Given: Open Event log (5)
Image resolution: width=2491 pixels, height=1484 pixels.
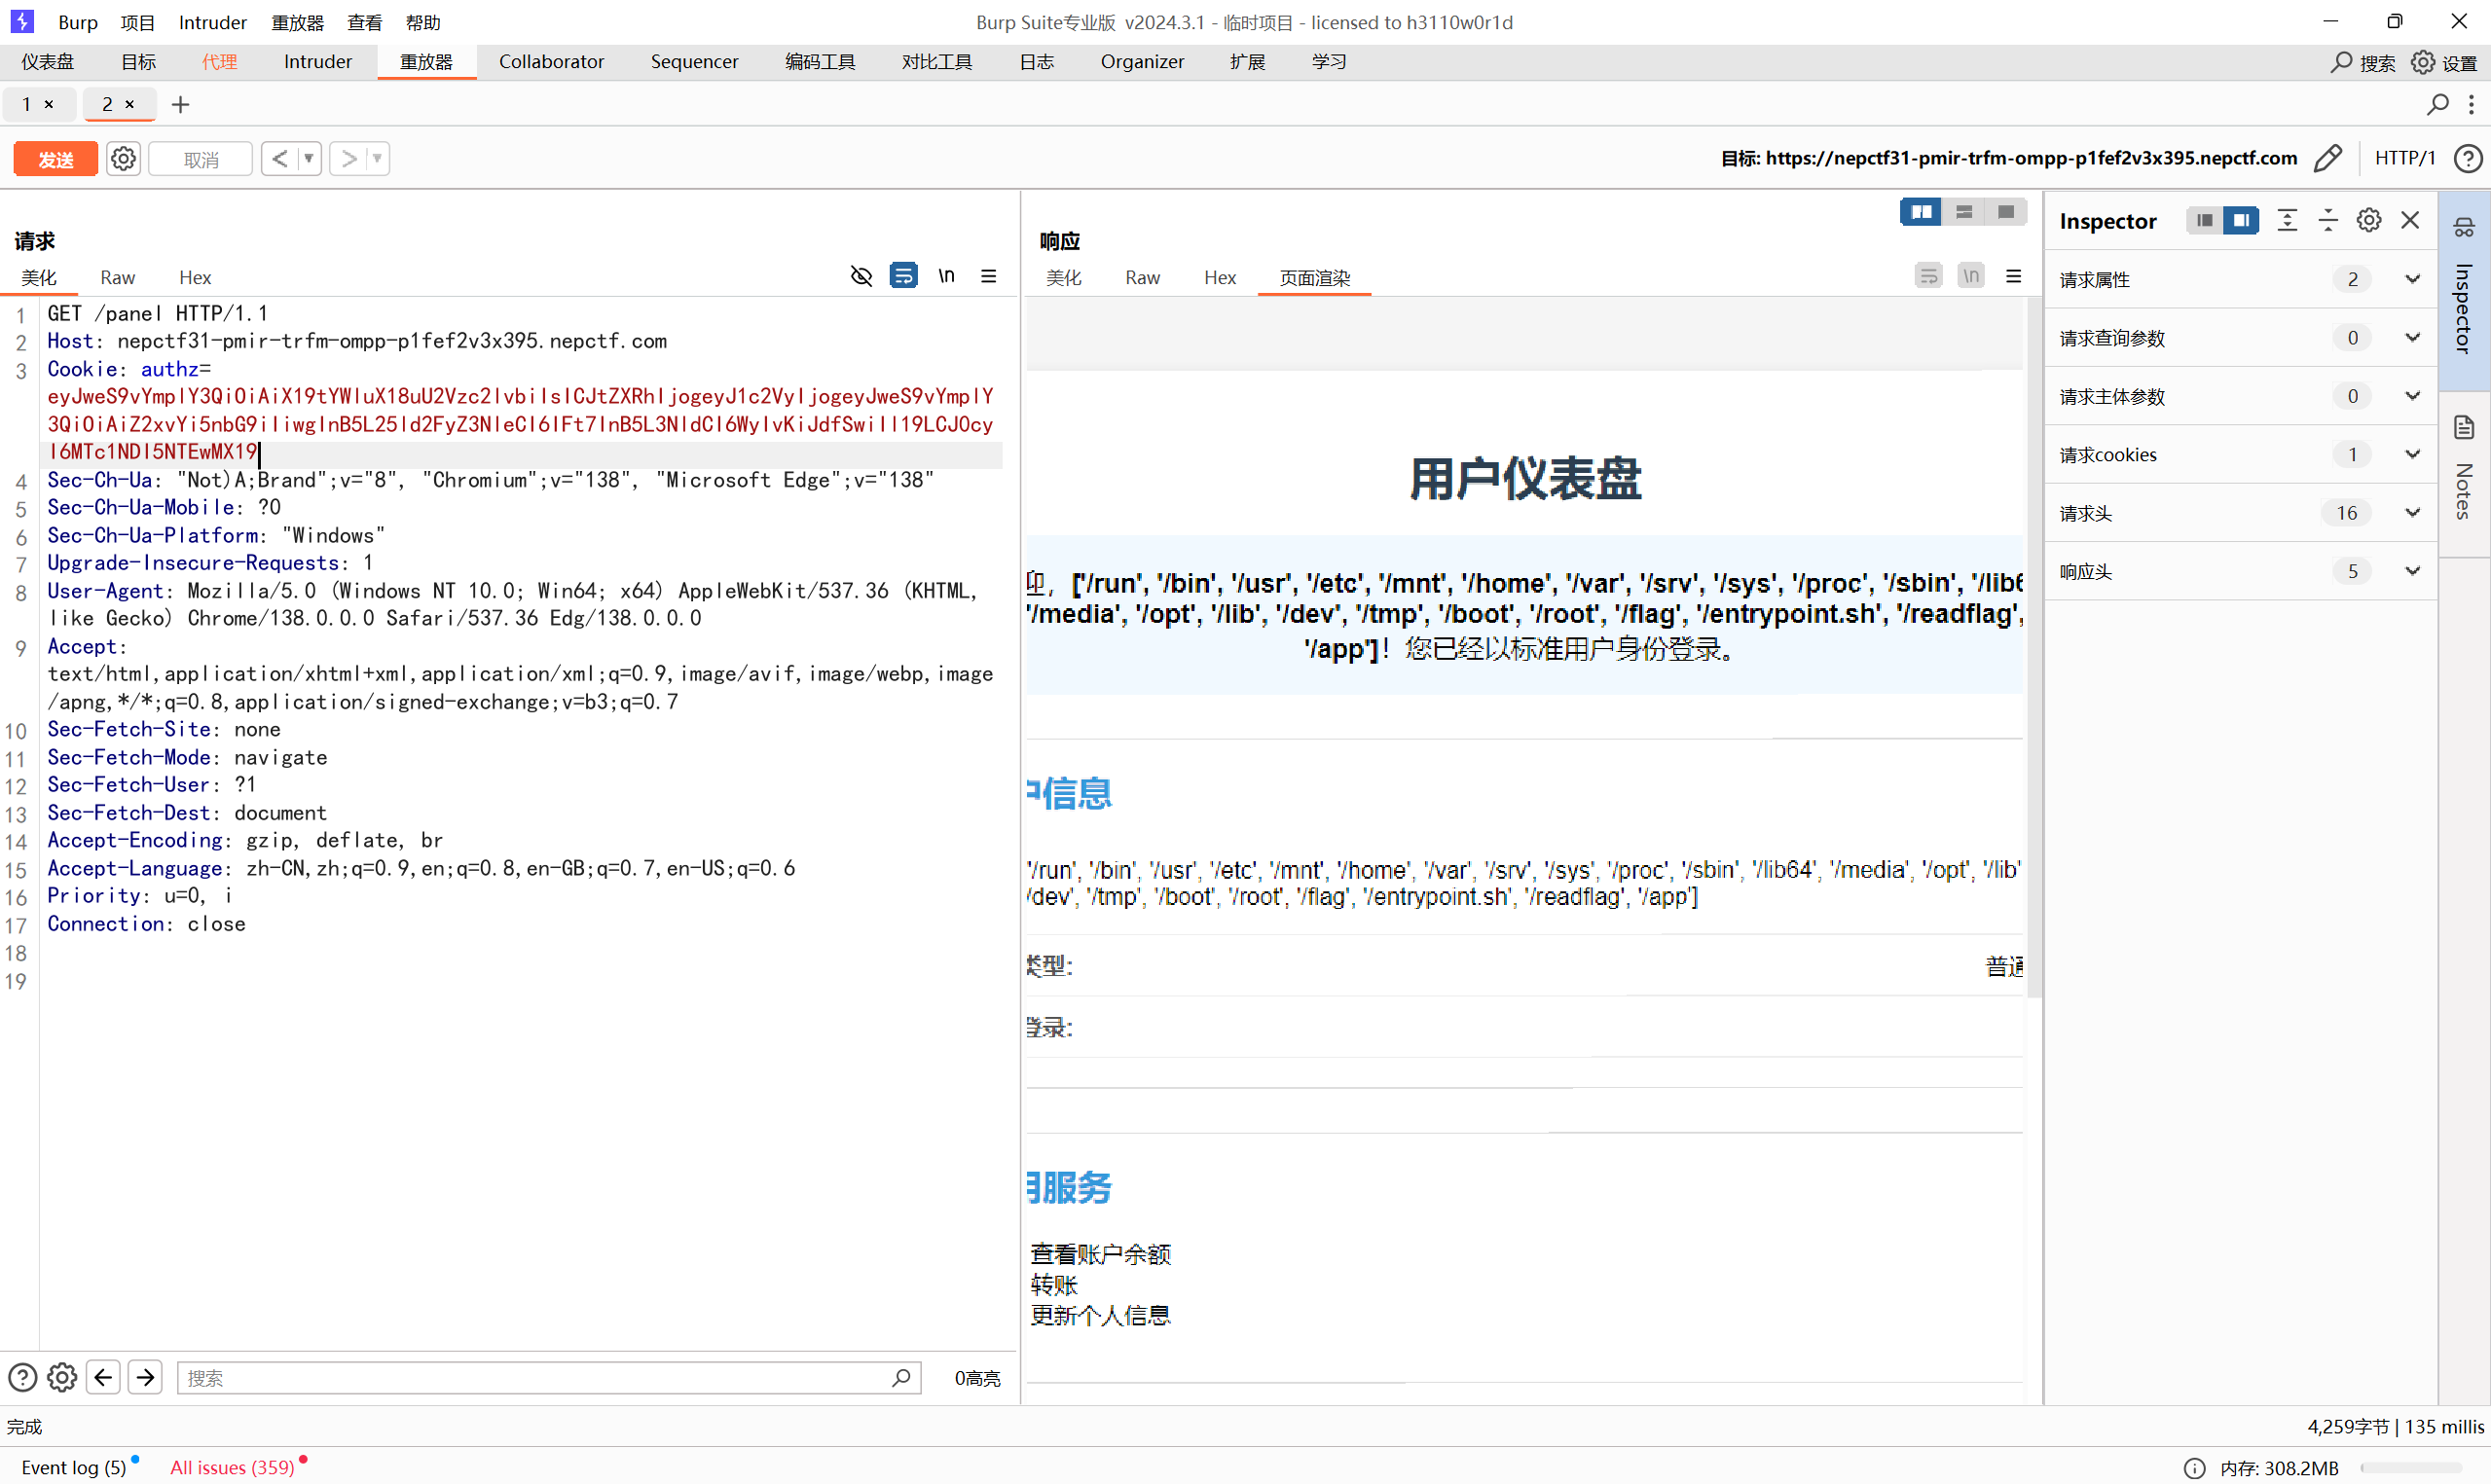Looking at the screenshot, I should pyautogui.click(x=75, y=1466).
